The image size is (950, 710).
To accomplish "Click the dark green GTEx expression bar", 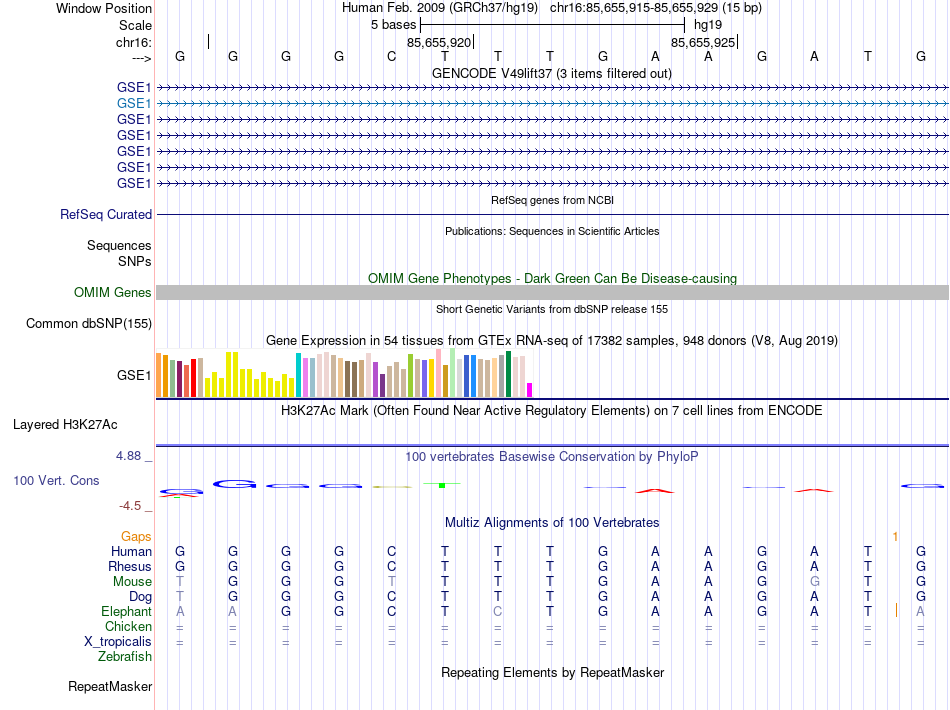I will (x=508, y=374).
